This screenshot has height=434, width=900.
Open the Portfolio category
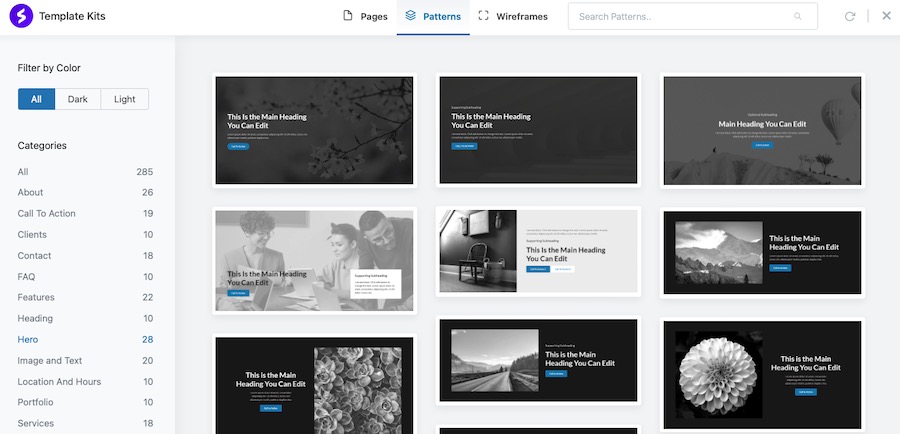coord(86,402)
